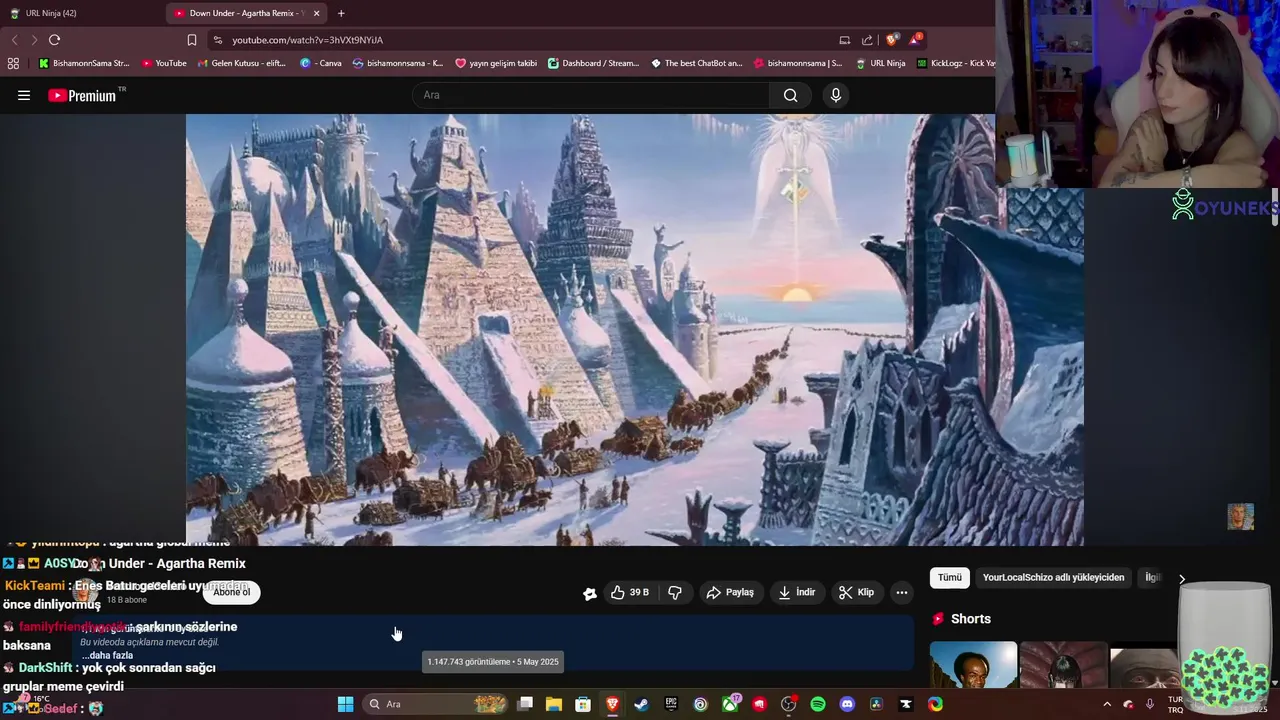Screen dimensions: 1280x720
Task: Click the sparkle Ask icon beside the like button
Action: (x=590, y=593)
